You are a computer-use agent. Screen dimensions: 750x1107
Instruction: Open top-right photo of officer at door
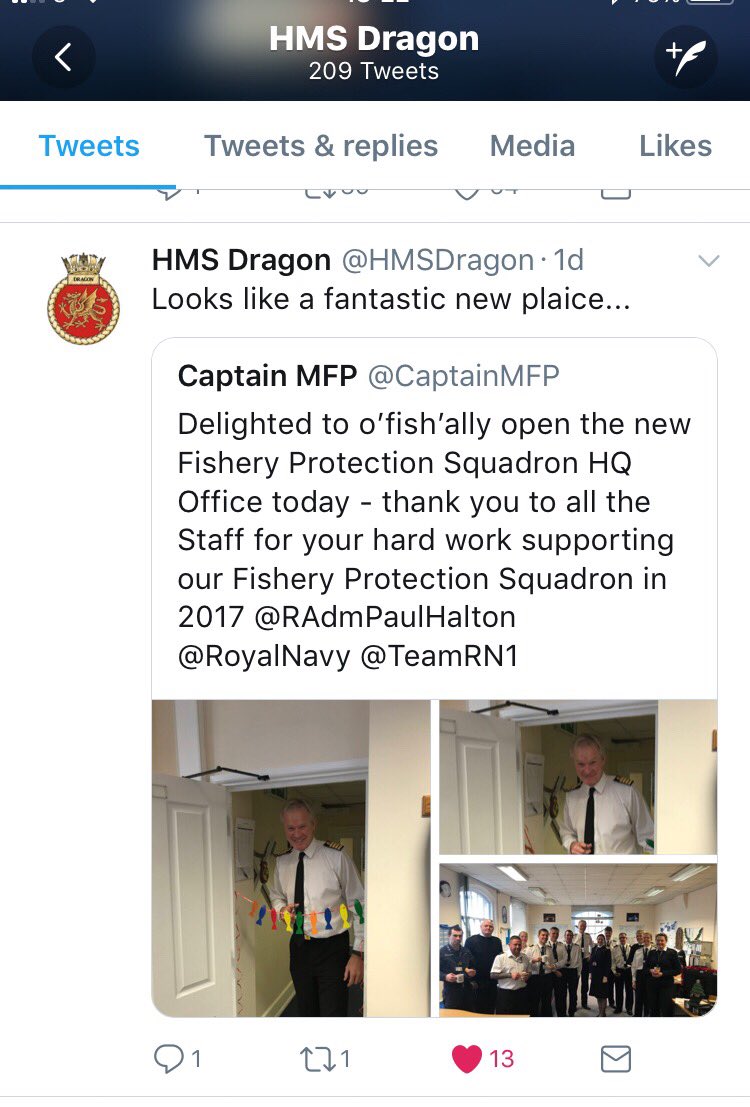tap(578, 777)
